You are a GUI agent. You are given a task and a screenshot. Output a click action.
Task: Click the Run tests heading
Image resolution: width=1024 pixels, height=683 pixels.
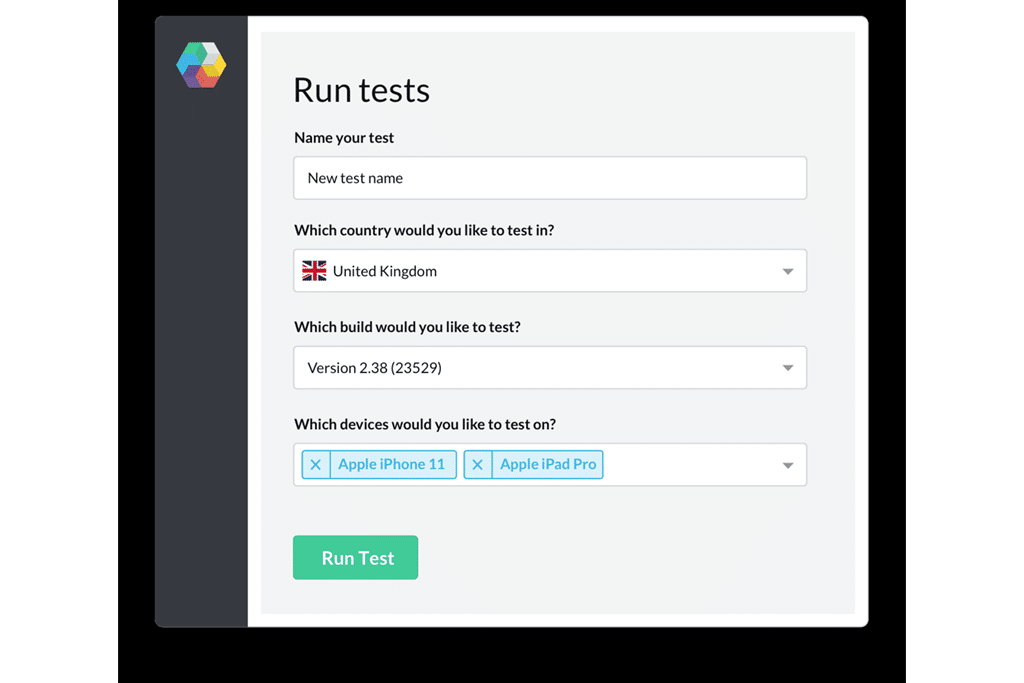[x=361, y=90]
